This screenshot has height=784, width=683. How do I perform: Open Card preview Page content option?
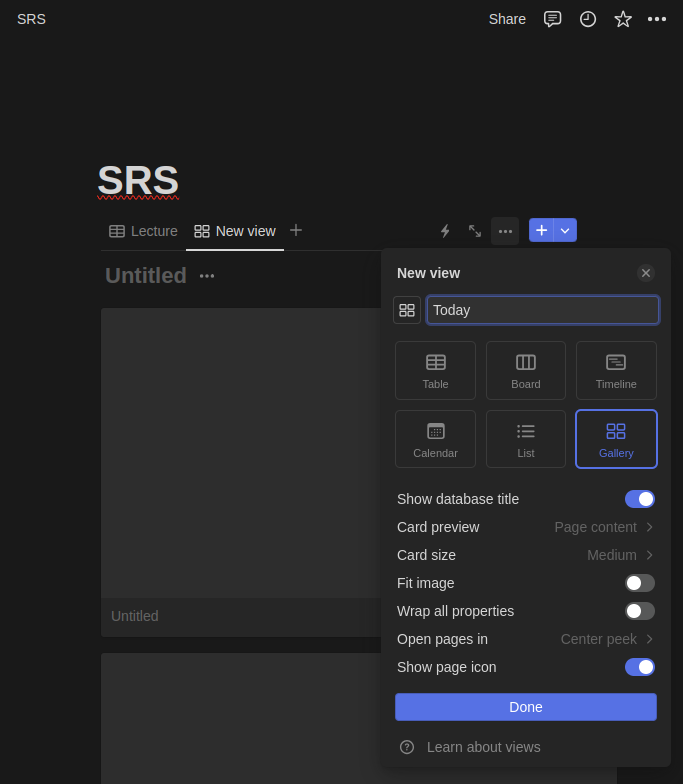pyautogui.click(x=526, y=527)
